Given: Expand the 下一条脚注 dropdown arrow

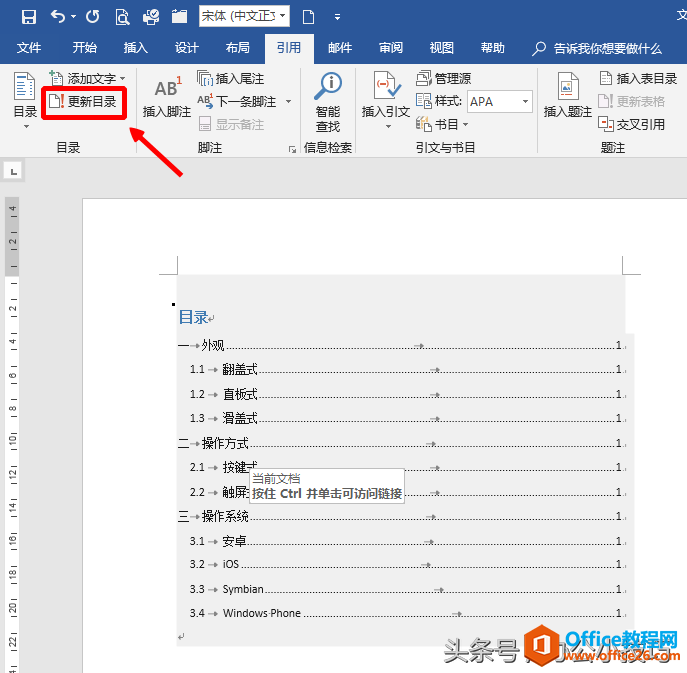Looking at the screenshot, I should click(289, 102).
